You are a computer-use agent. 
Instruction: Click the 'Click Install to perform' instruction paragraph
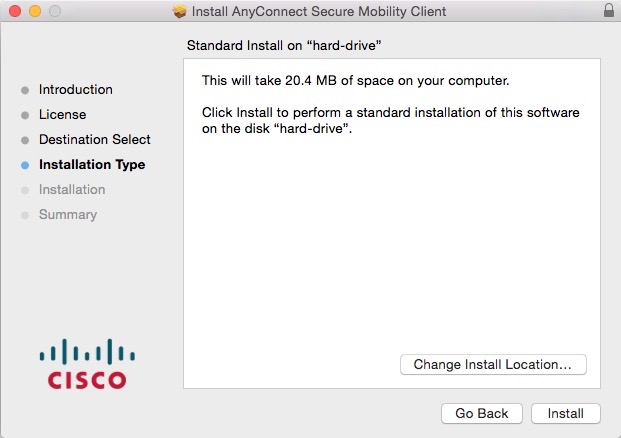[x=390, y=121]
